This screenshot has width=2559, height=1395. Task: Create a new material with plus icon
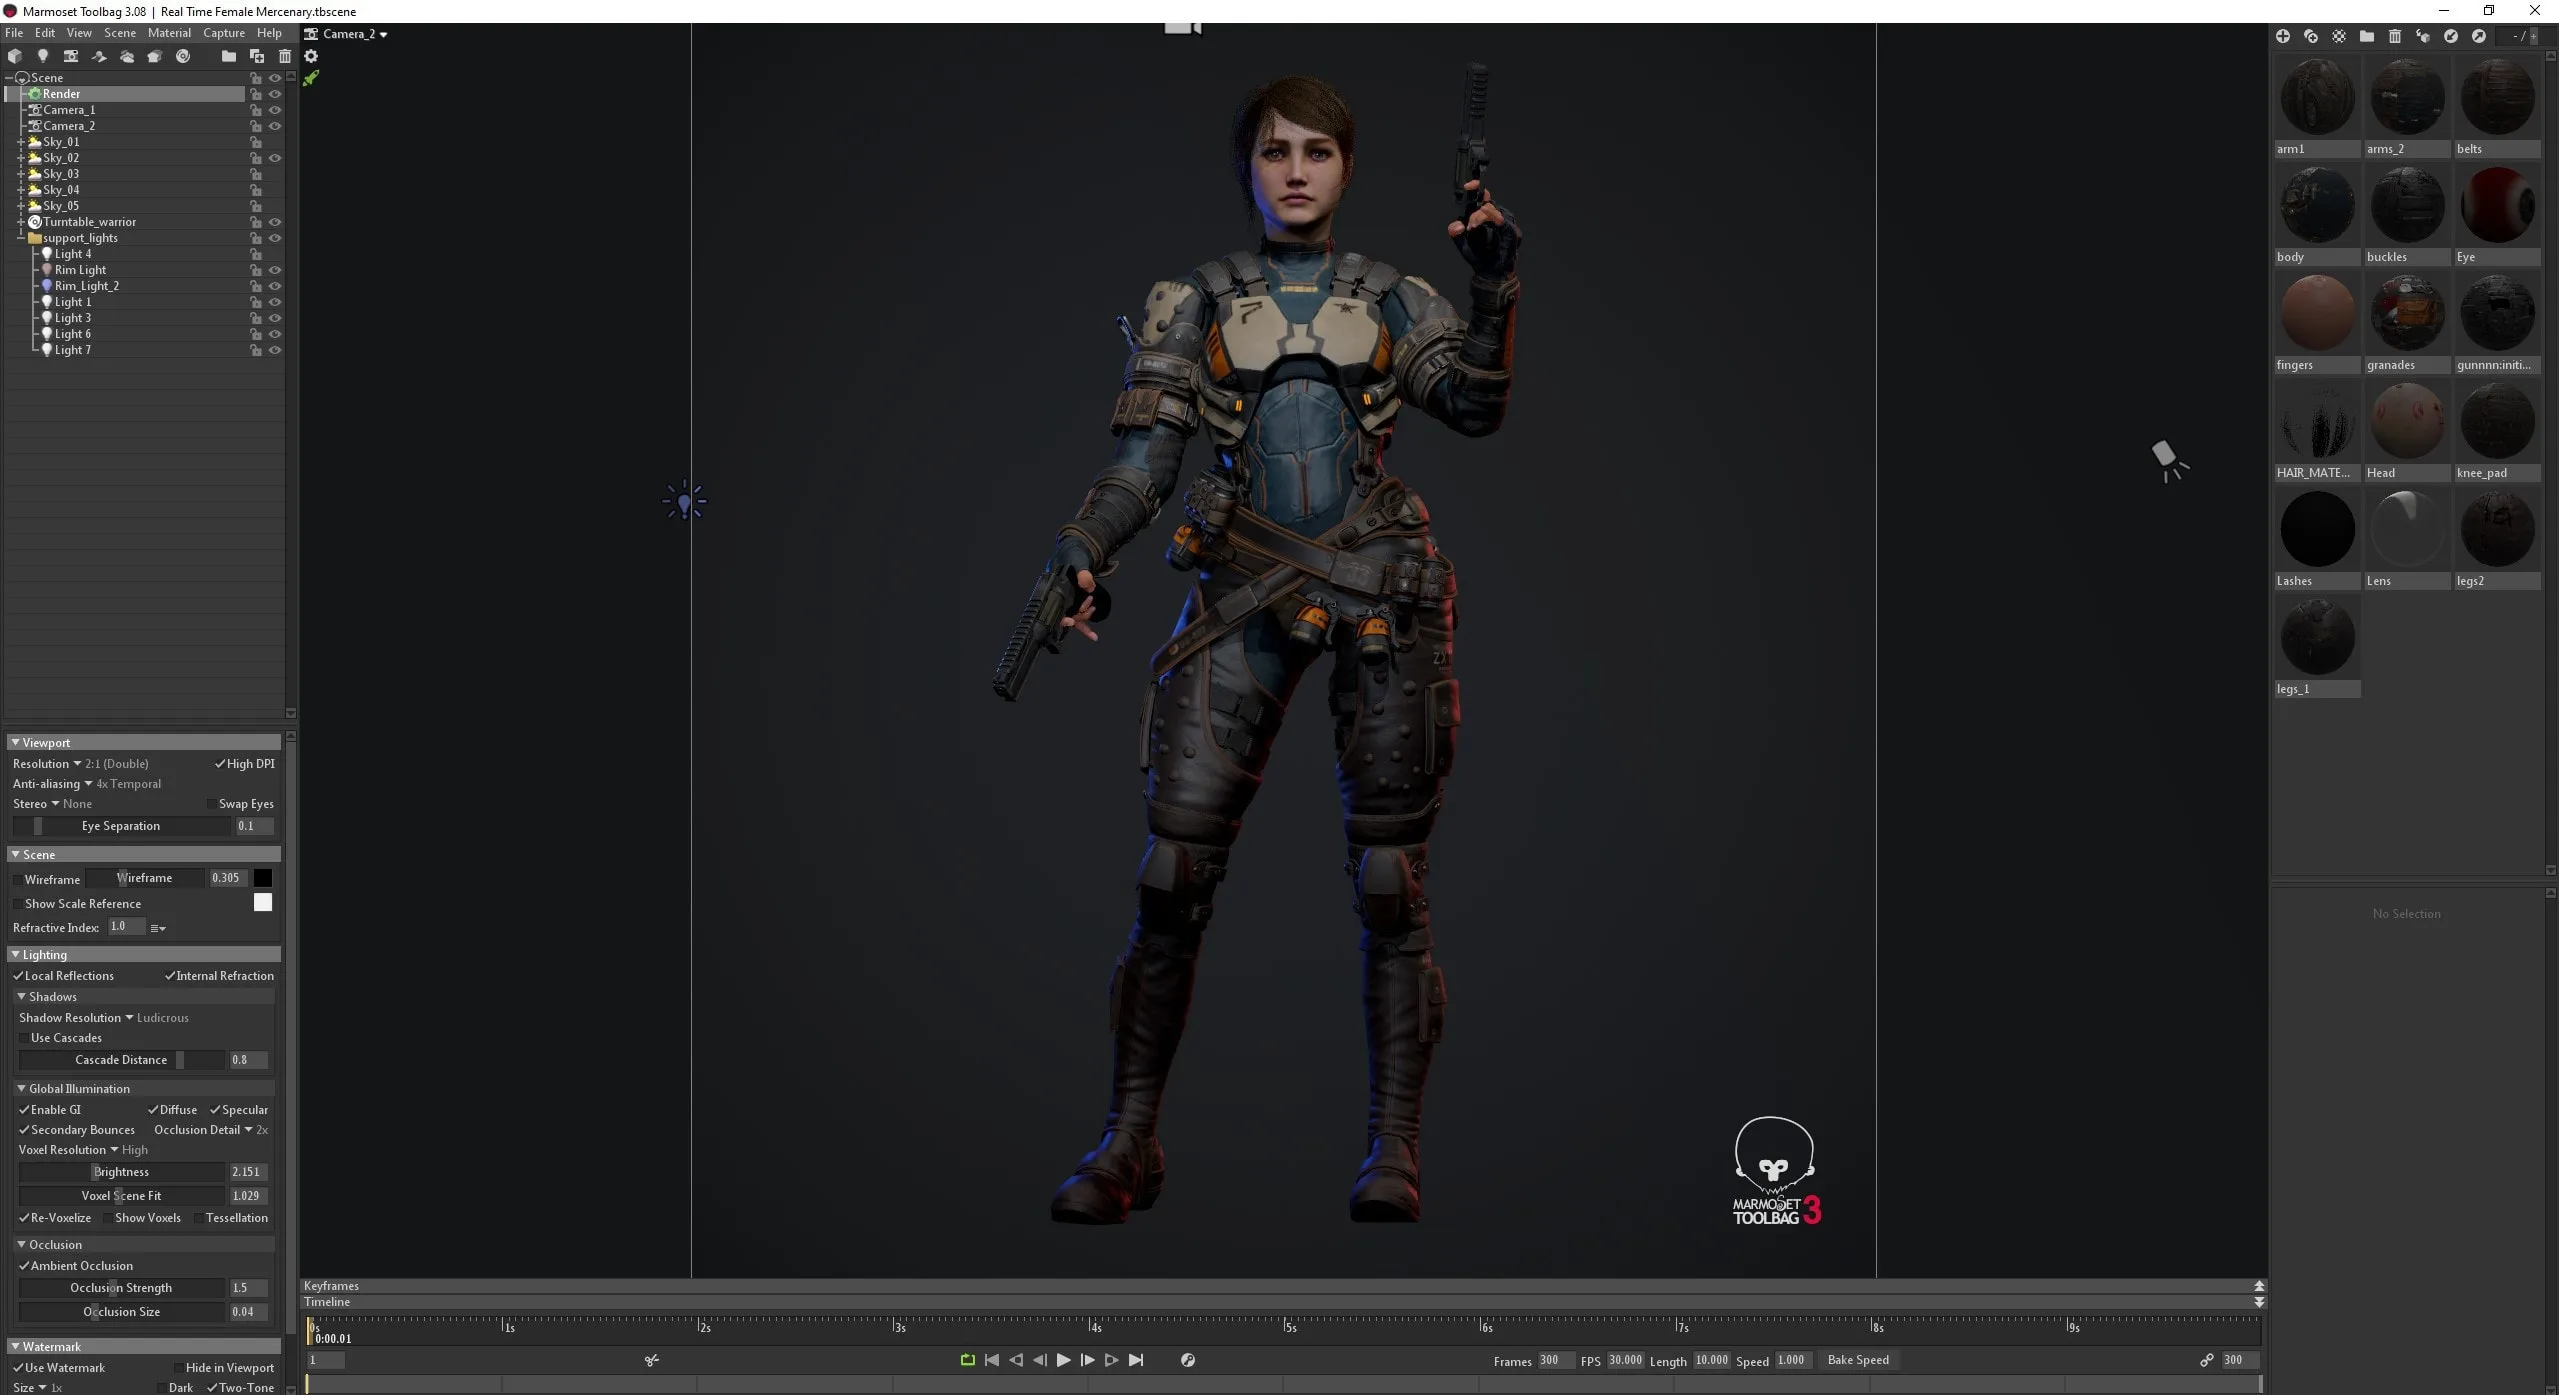[x=2283, y=36]
